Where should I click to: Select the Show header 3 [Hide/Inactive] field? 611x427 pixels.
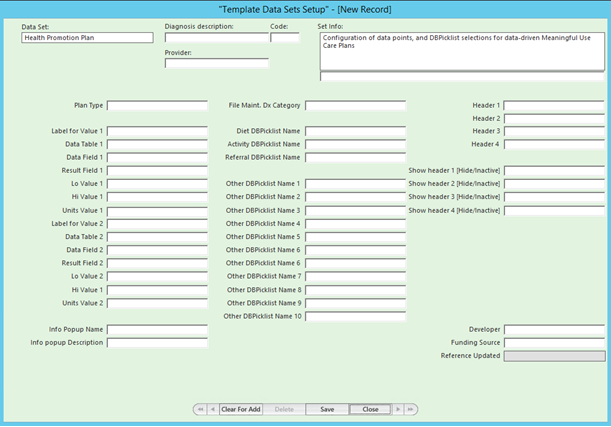click(554, 197)
